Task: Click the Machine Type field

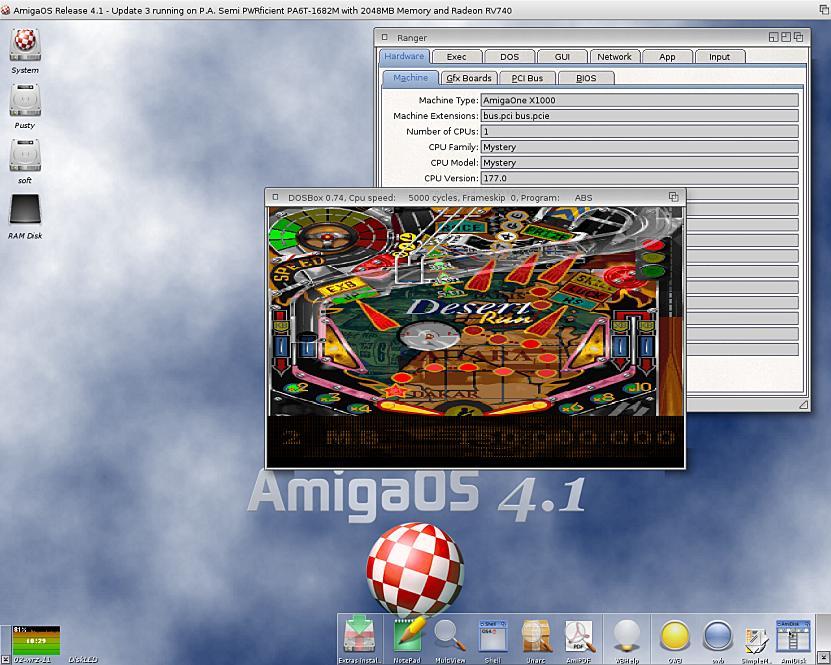Action: tap(639, 101)
